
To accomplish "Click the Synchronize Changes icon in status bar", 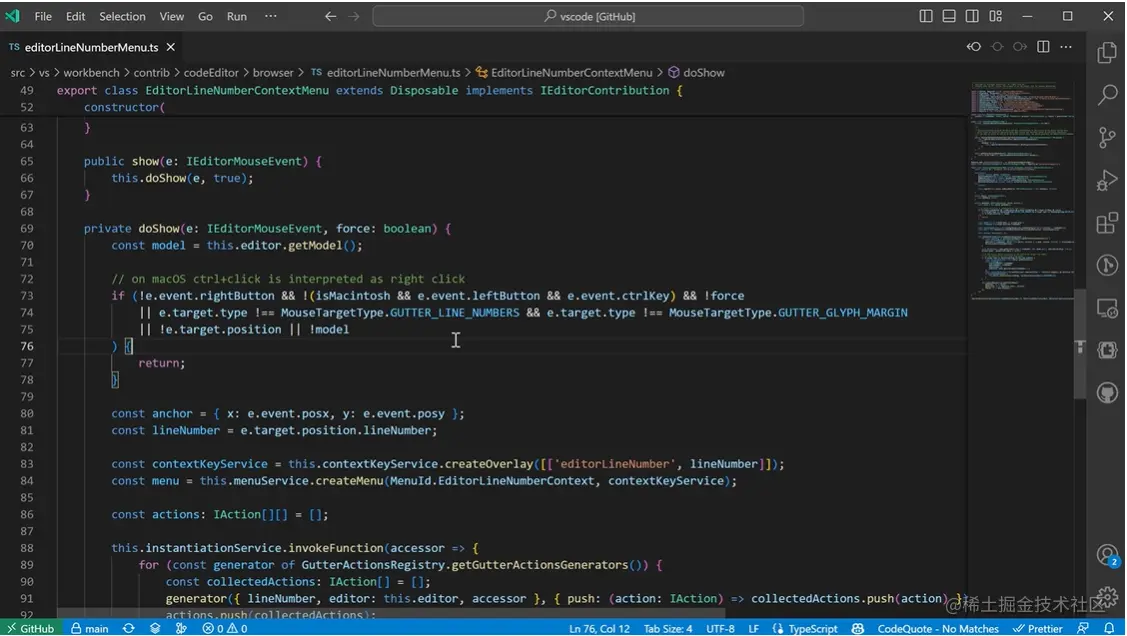I will pyautogui.click(x=129, y=628).
